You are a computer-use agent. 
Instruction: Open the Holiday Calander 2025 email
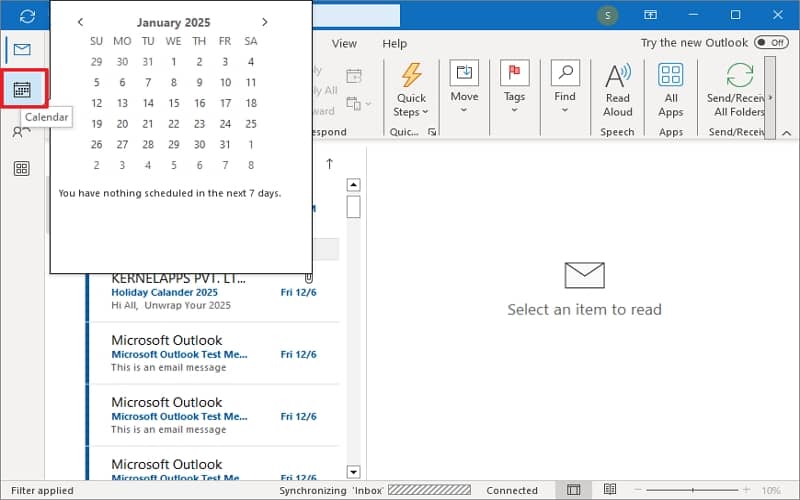(164, 292)
